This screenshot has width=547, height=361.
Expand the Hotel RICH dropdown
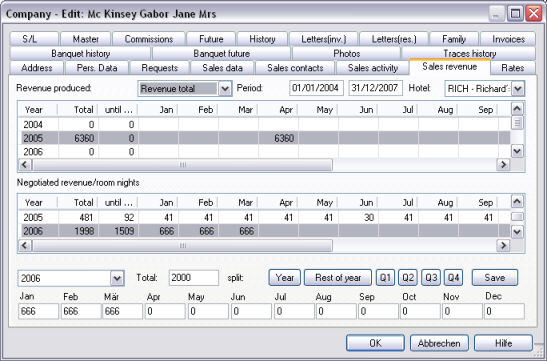518,89
